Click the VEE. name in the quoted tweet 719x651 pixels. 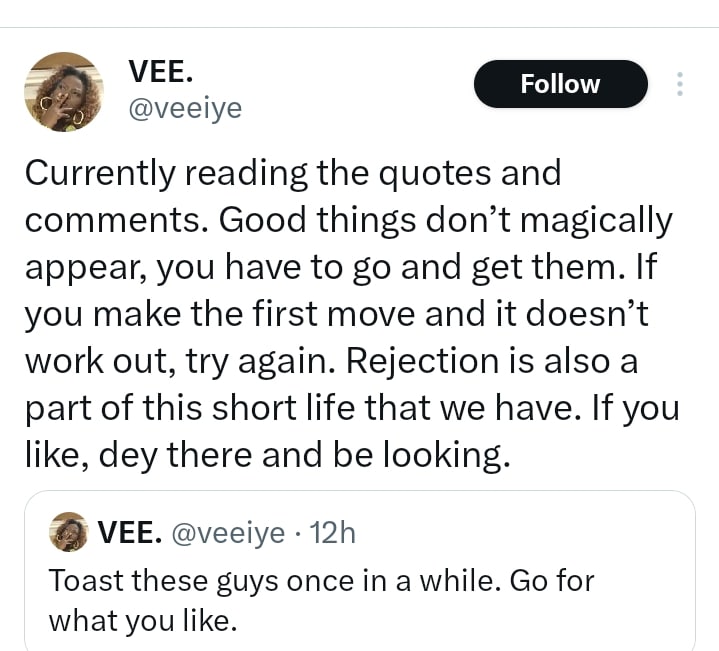[131, 532]
